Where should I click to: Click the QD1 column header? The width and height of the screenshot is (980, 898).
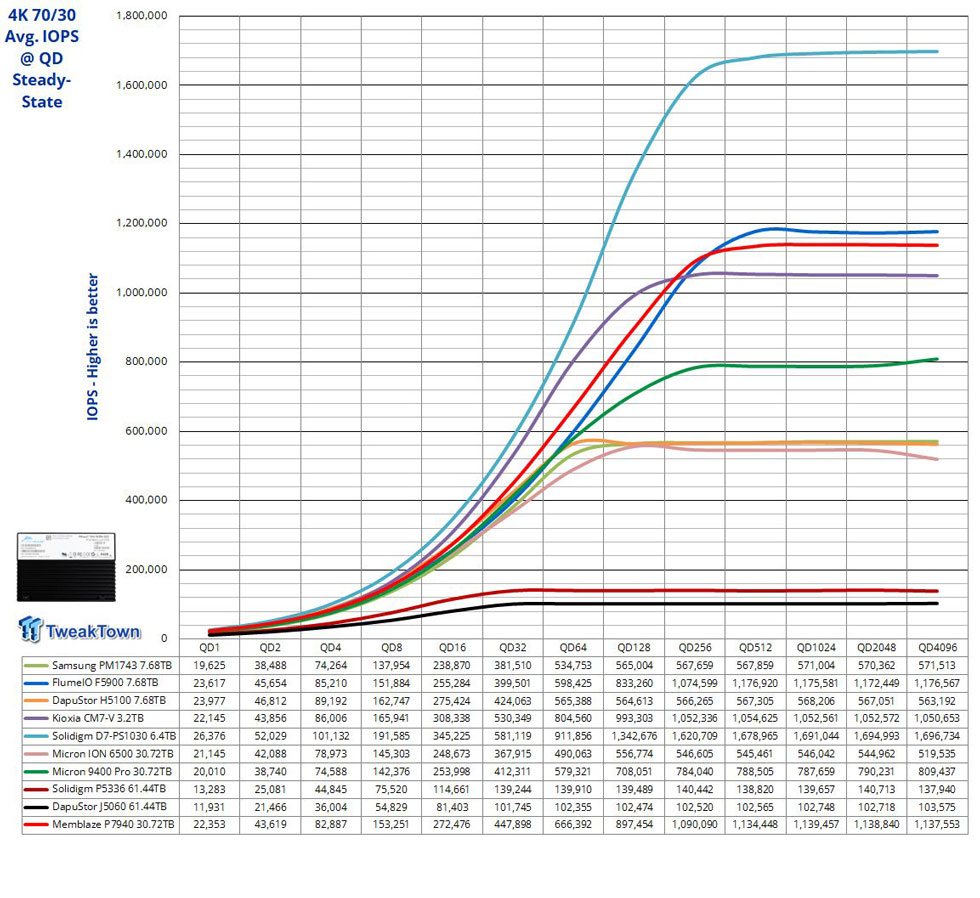[209, 648]
